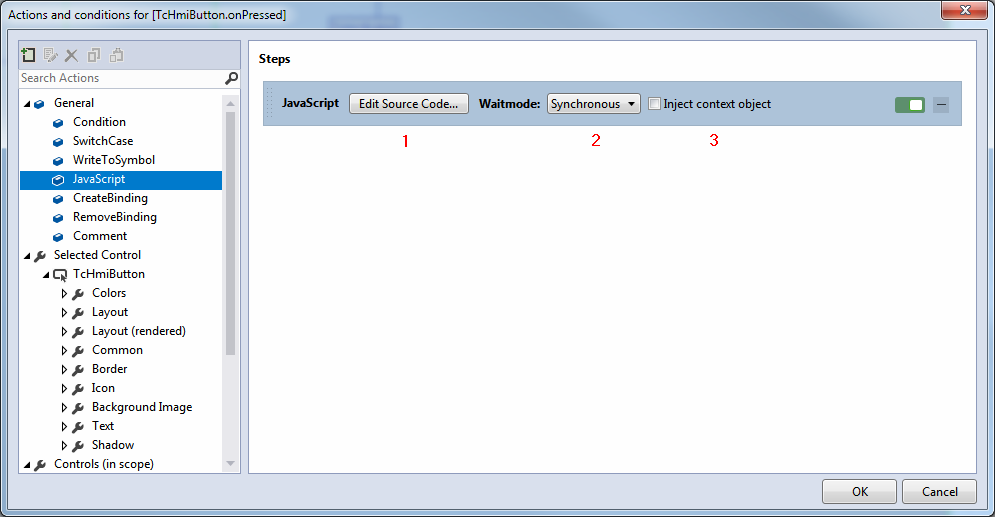This screenshot has width=995, height=517.
Task: Click the SwitchCase cube icon
Action: click(58, 142)
